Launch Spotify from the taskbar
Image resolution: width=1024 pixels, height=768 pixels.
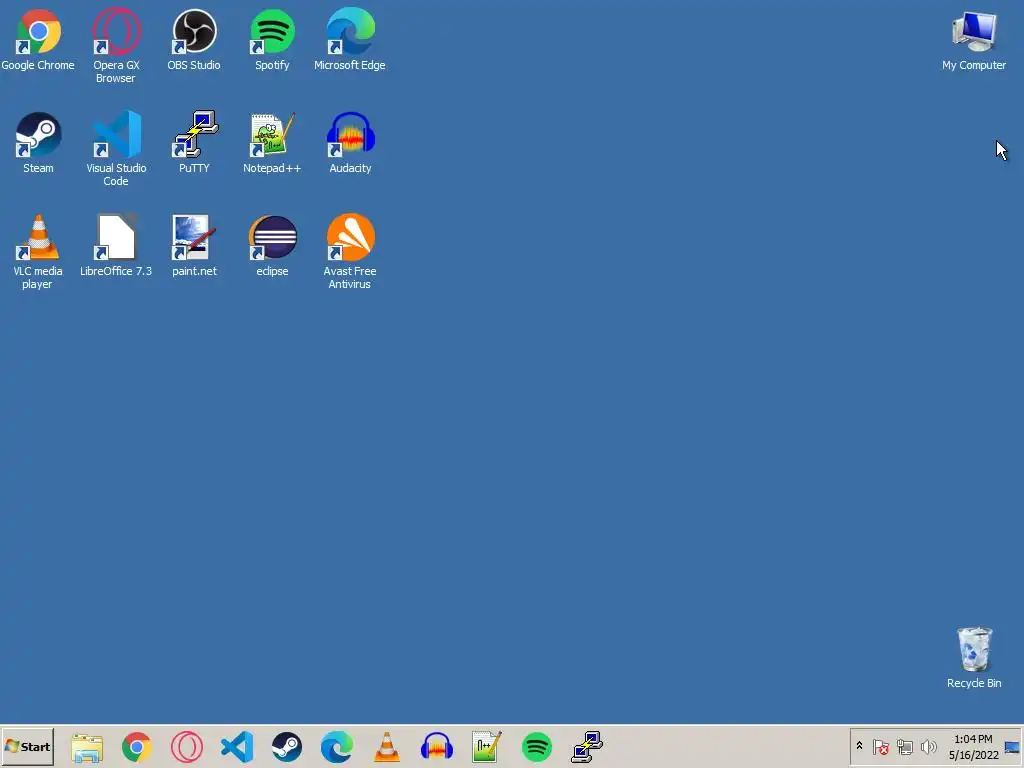pos(537,747)
